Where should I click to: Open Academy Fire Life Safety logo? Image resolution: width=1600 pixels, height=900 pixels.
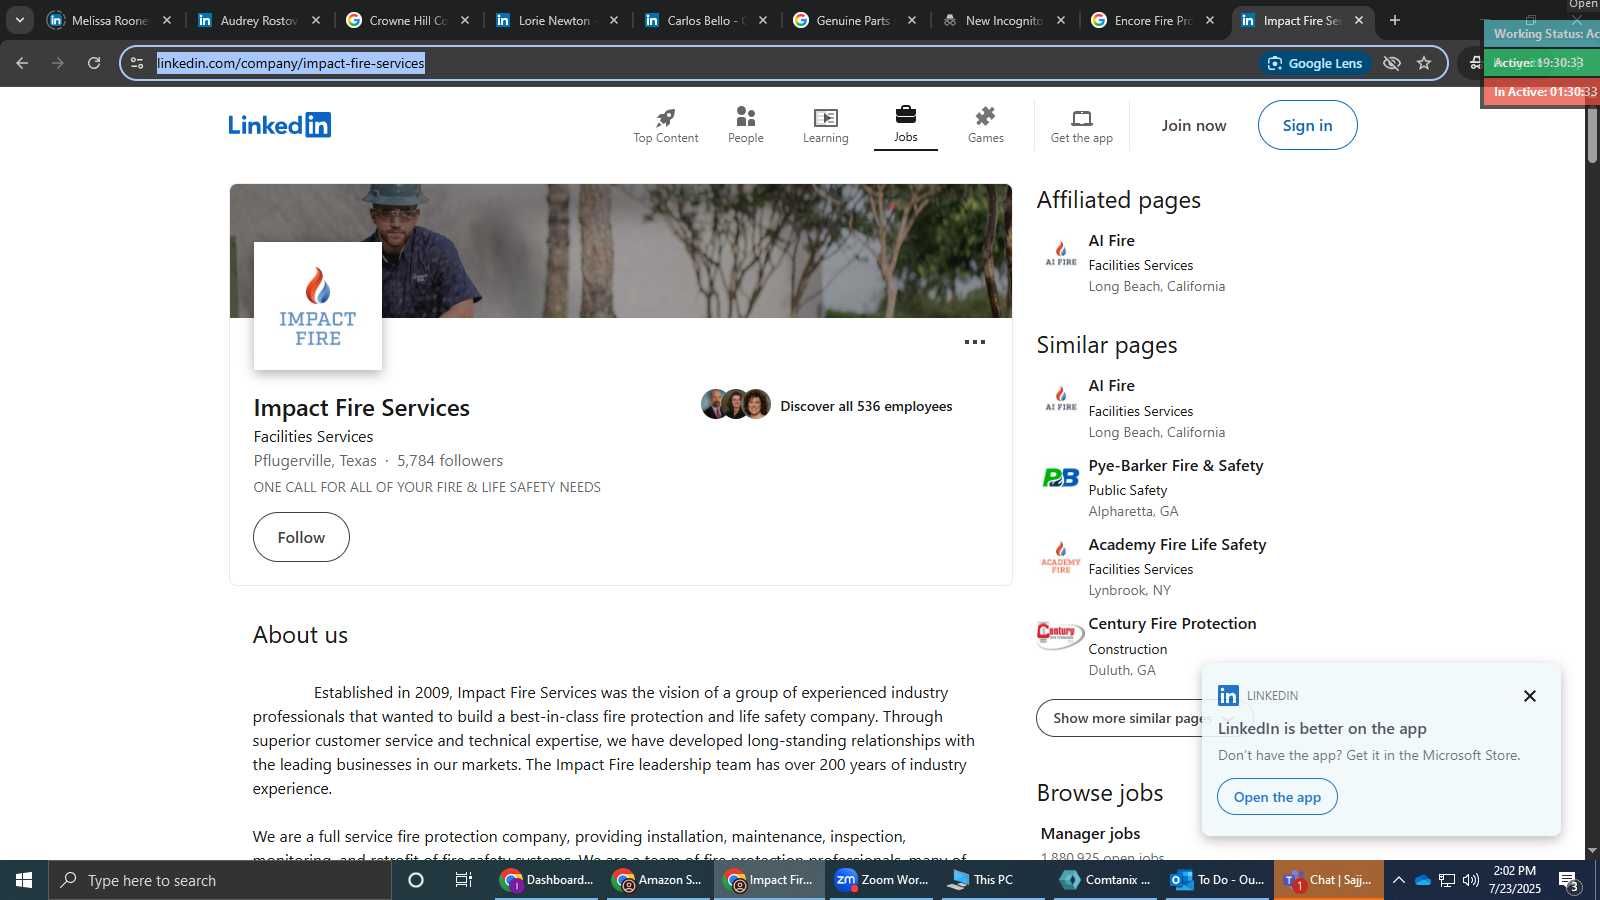point(1060,556)
